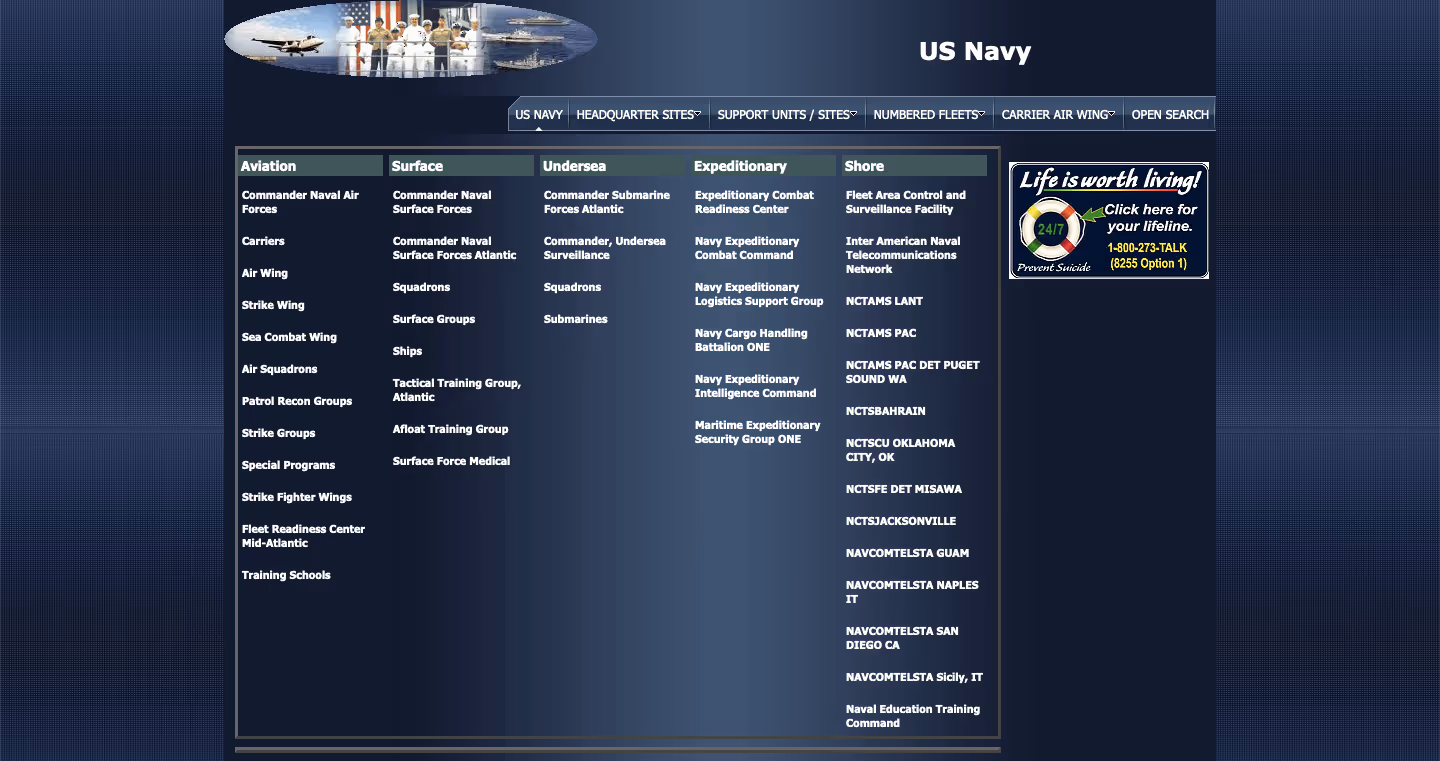Screen dimensions: 1440x761
Task: Open Commander Submarine Forces Atlantic link
Action: [607, 202]
